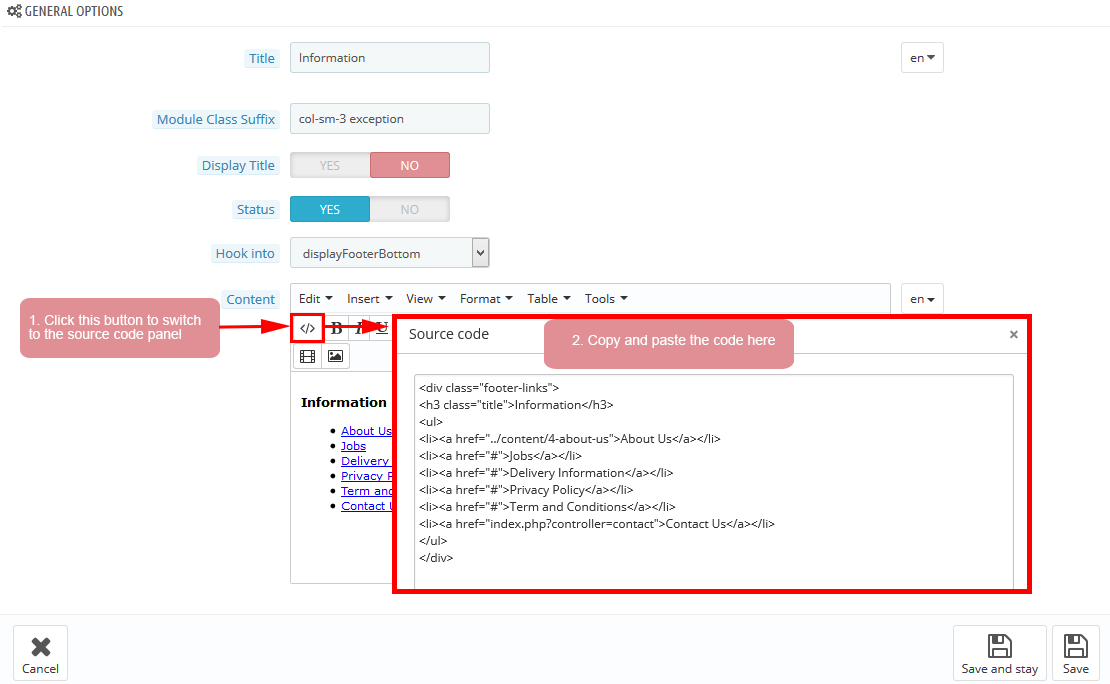The width and height of the screenshot is (1110, 684).
Task: Click inside the source code textarea
Action: 714,482
